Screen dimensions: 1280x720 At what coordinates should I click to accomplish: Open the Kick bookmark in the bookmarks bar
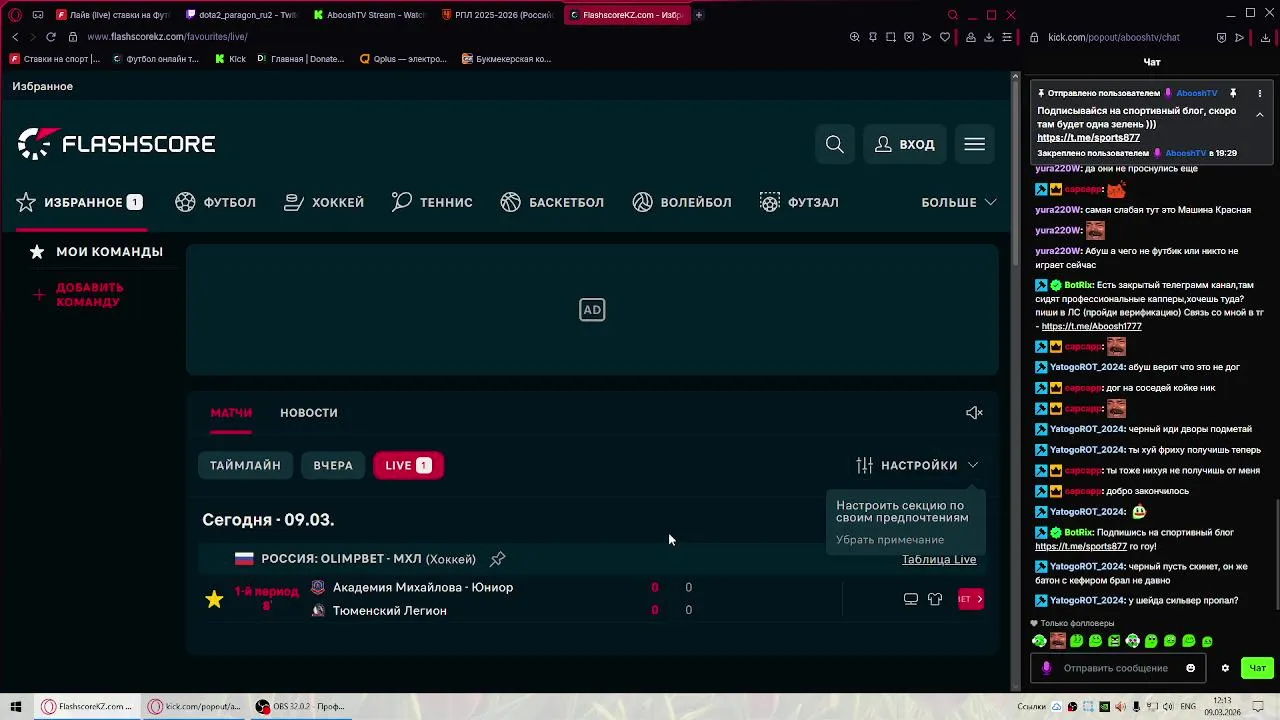coord(230,59)
